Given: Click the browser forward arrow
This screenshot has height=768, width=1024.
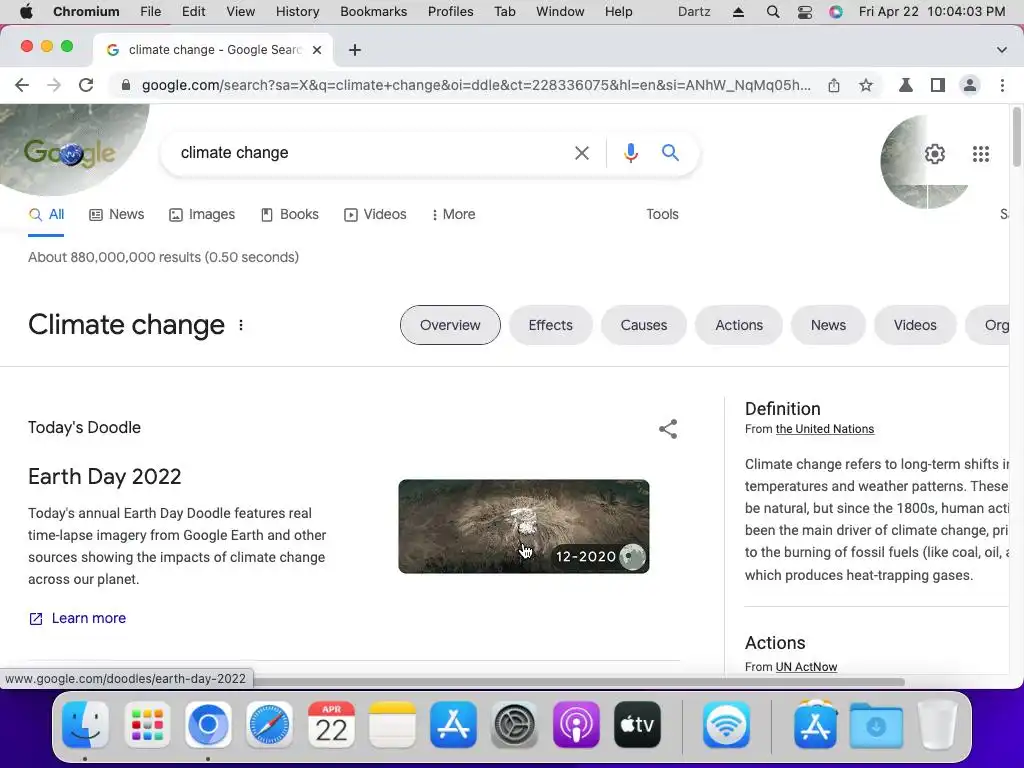Looking at the screenshot, I should click(x=54, y=85).
